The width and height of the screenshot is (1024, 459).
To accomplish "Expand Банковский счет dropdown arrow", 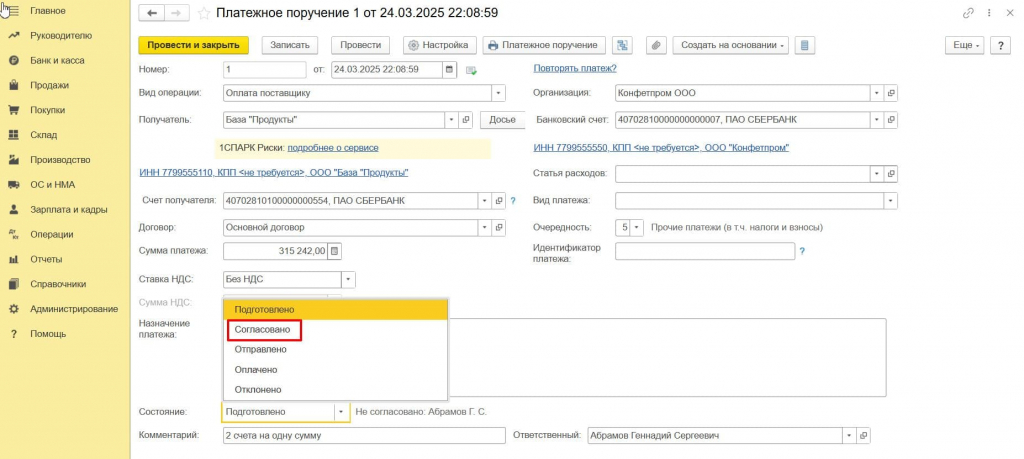I will click(877, 120).
